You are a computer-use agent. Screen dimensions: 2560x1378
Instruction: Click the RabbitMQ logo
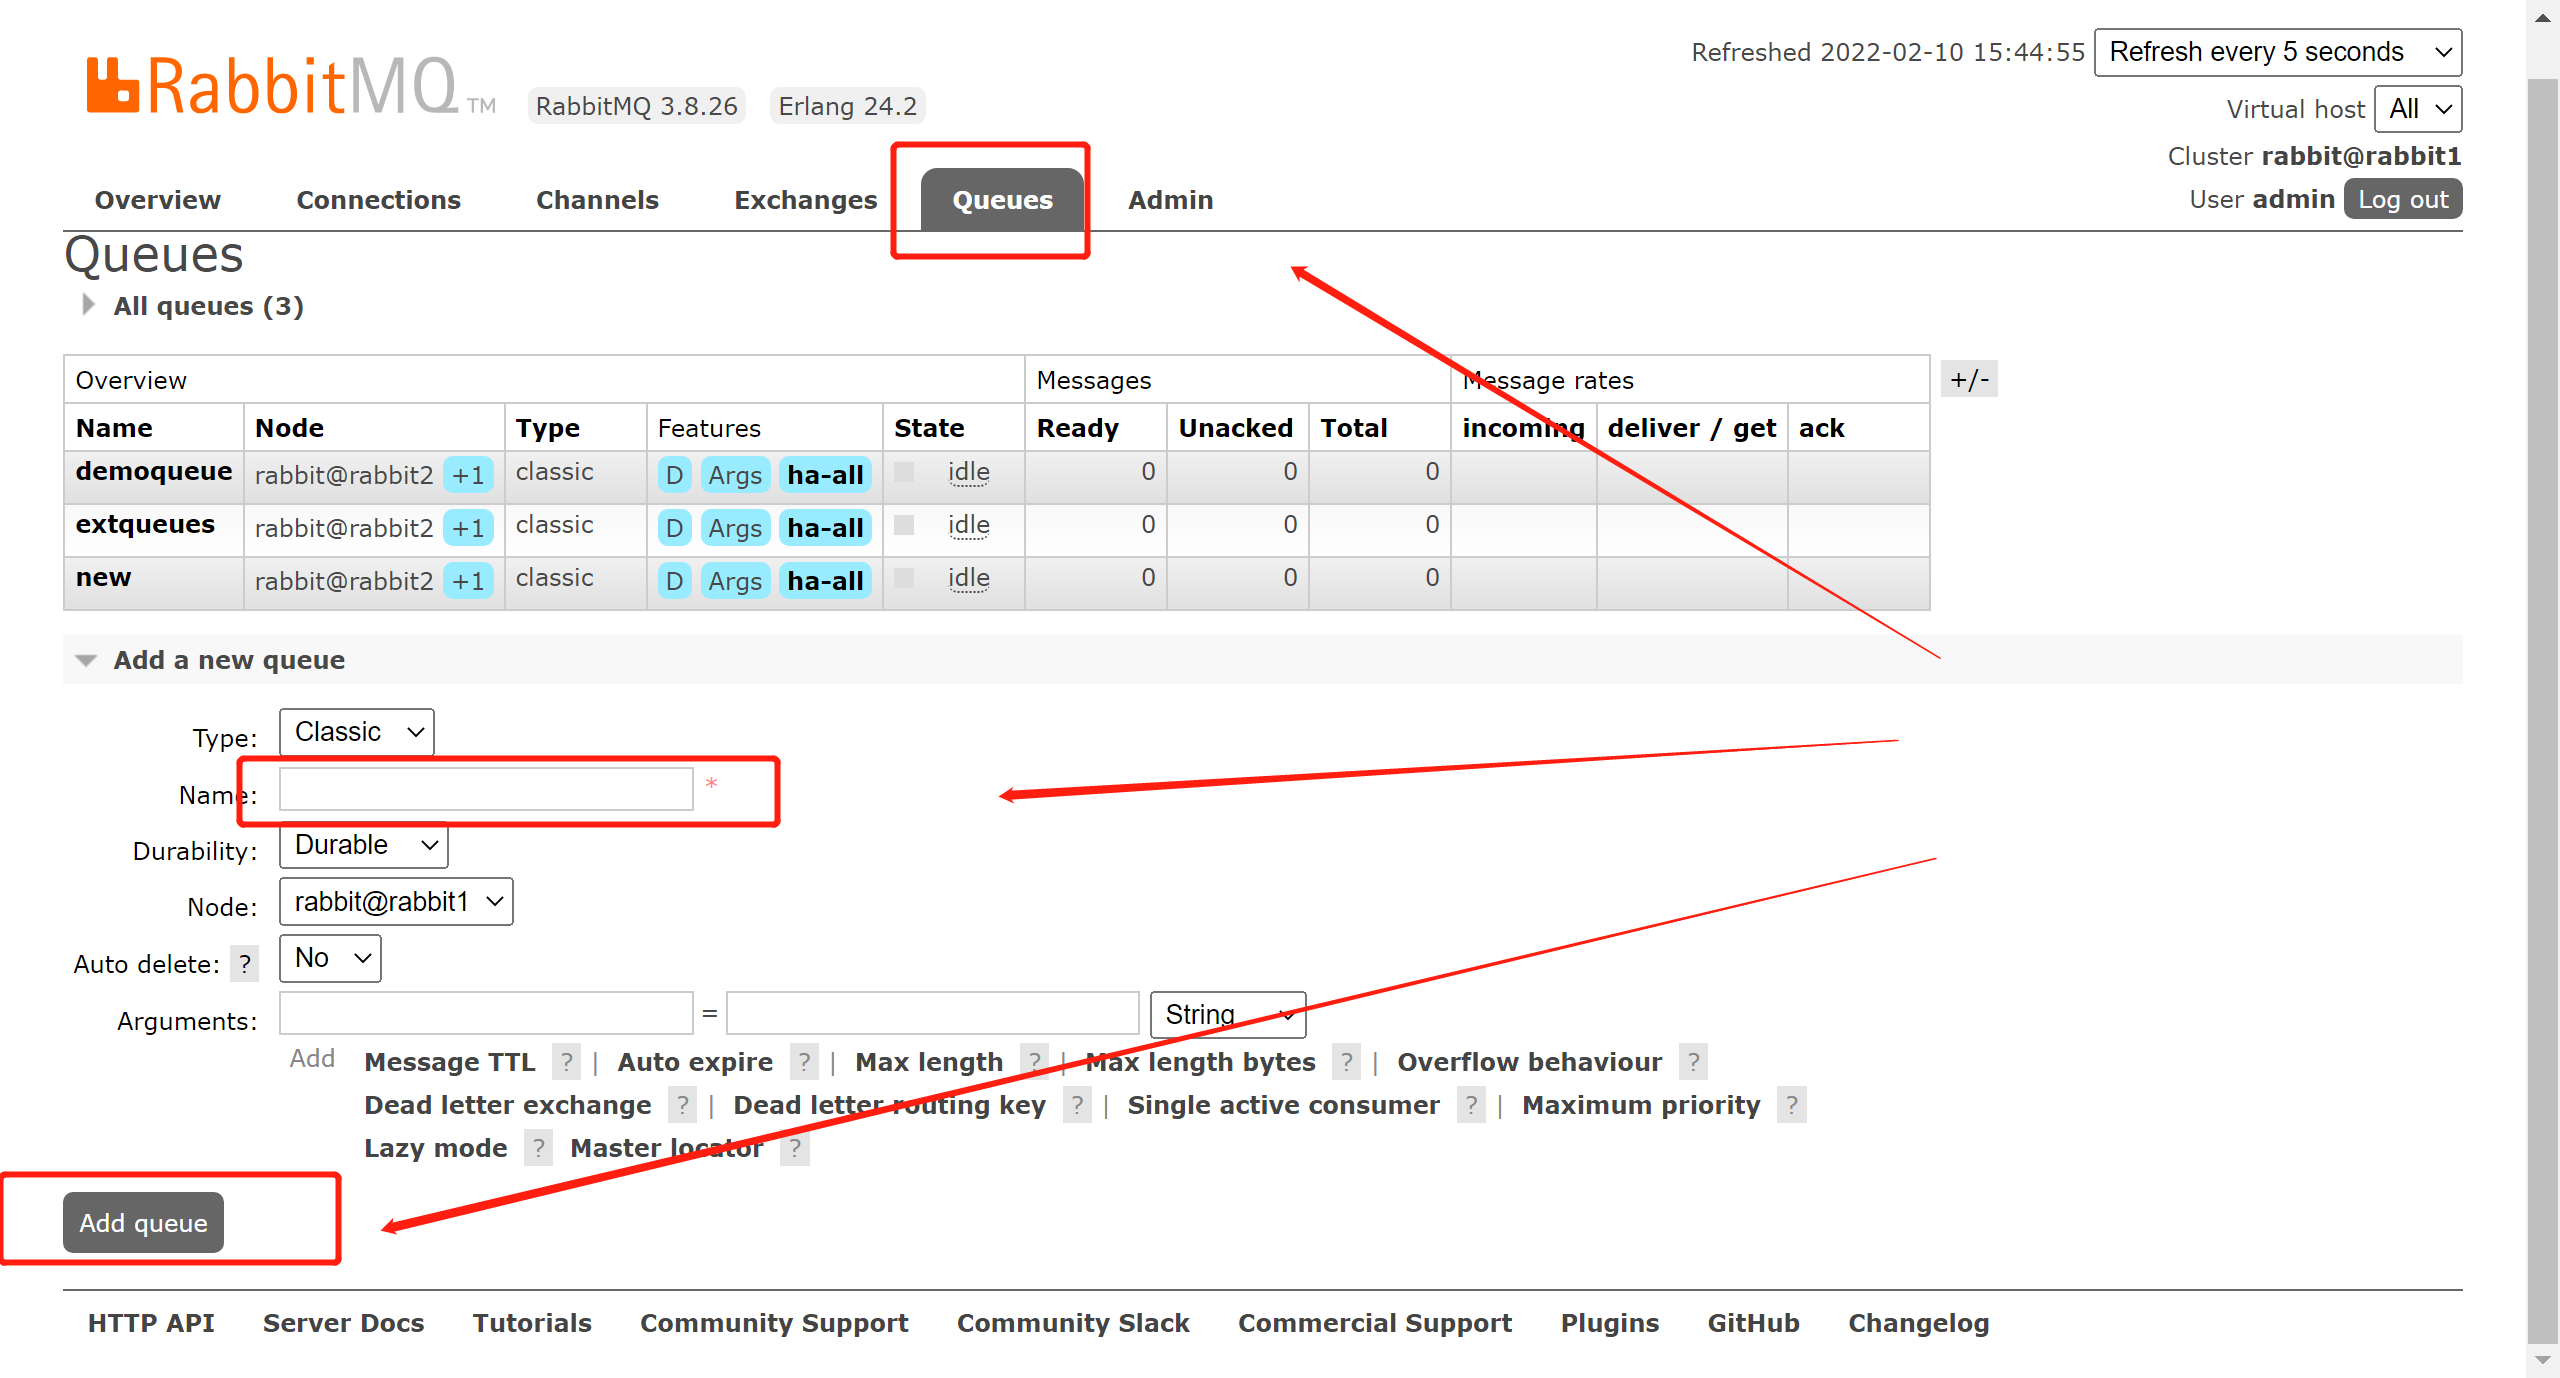coord(272,86)
